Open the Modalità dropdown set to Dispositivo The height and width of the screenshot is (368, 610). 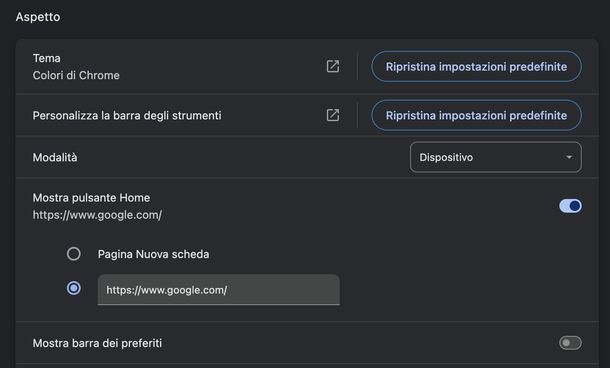point(496,157)
